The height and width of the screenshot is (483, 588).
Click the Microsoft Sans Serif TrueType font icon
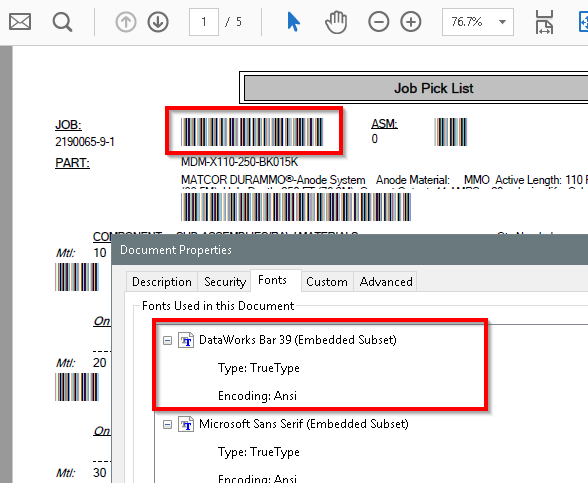(186, 424)
